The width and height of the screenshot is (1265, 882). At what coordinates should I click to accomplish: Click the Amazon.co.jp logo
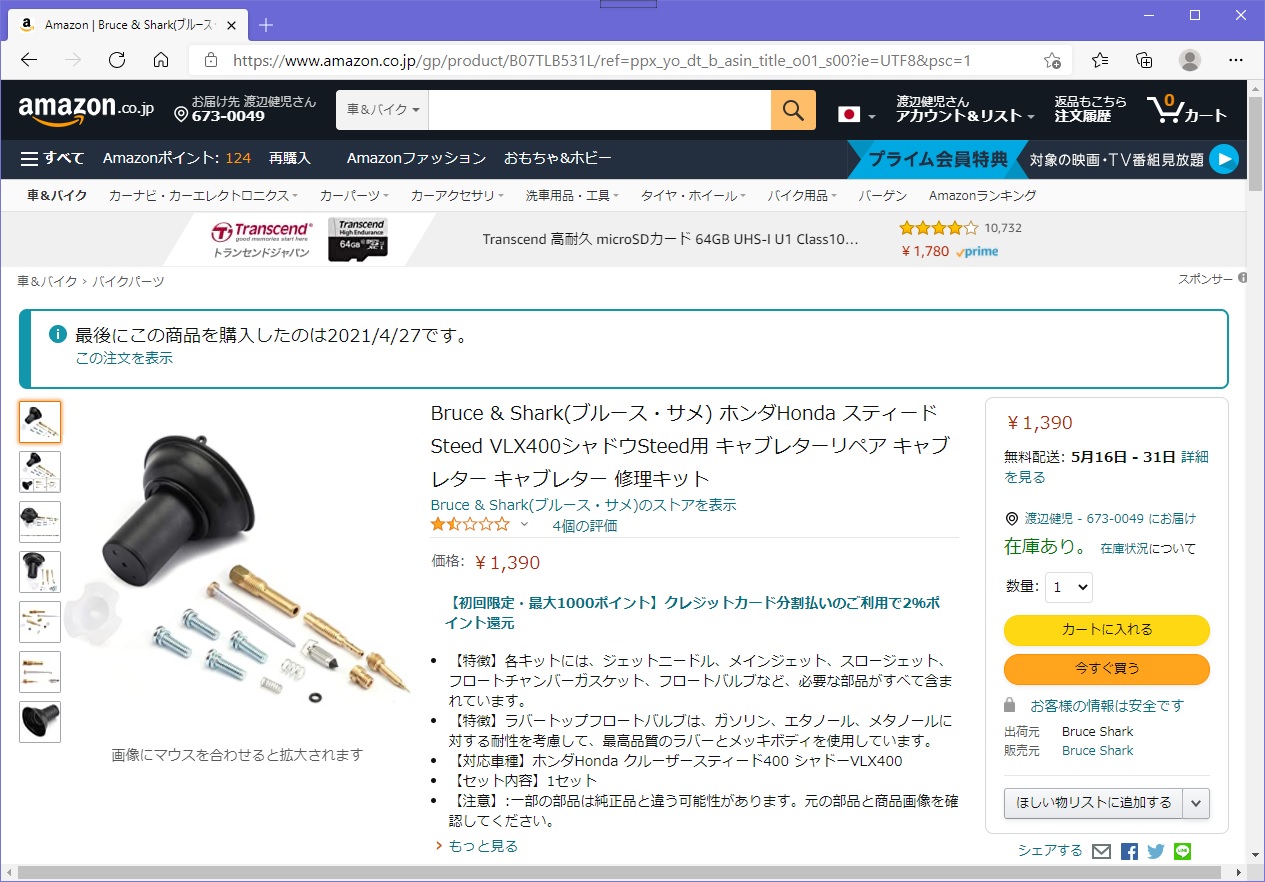[x=86, y=110]
